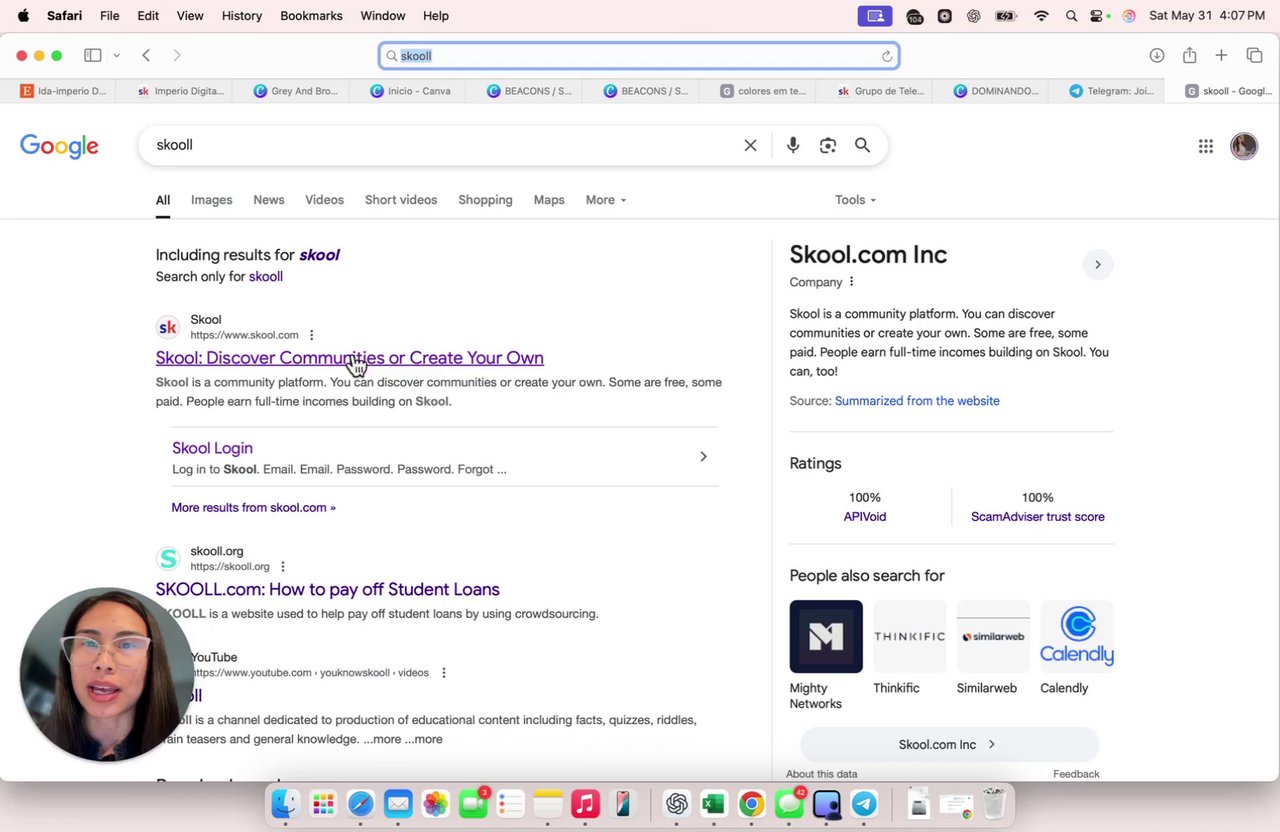Select the Mighty Networks thumbnail
Image resolution: width=1280 pixels, height=832 pixels.
[x=826, y=637]
